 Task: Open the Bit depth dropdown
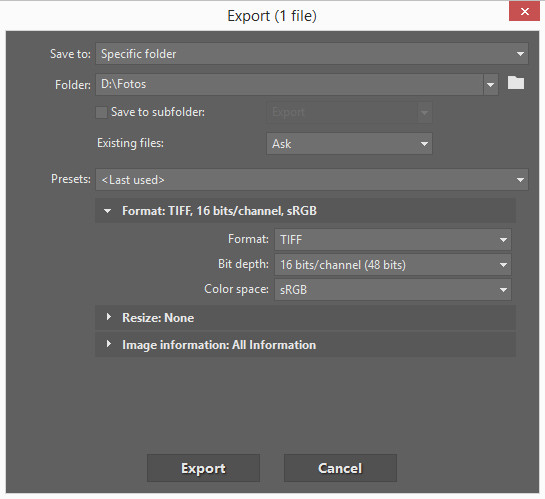click(x=393, y=265)
